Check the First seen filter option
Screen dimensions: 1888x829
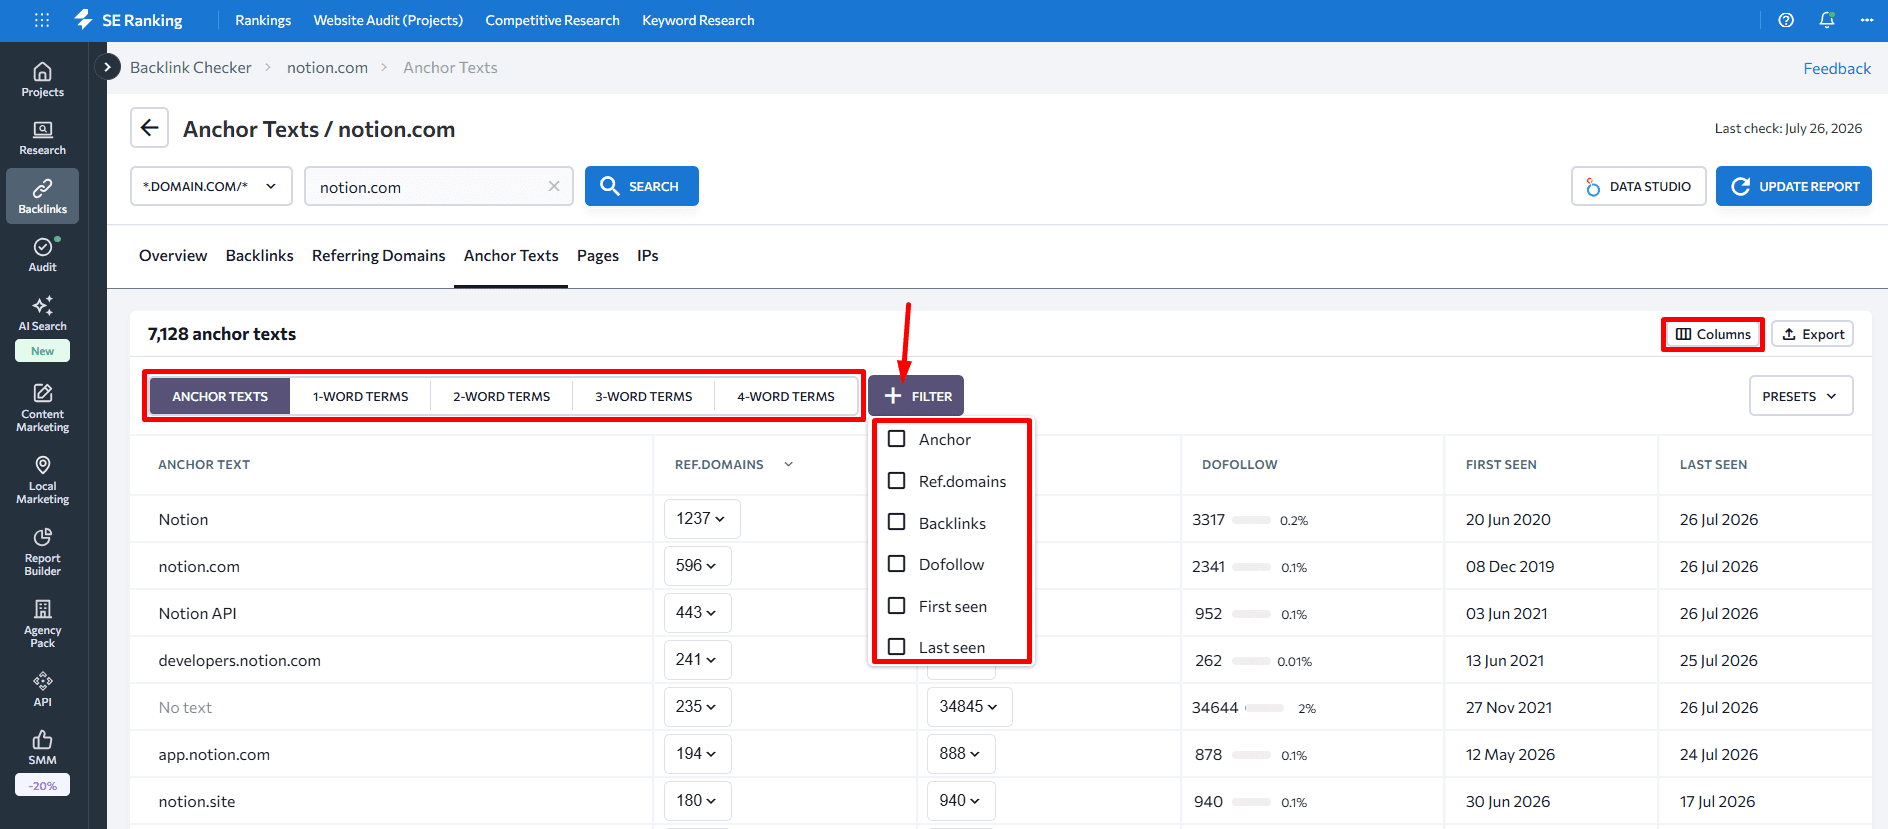[897, 606]
